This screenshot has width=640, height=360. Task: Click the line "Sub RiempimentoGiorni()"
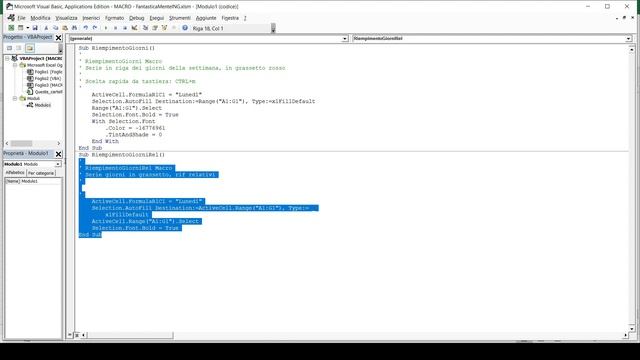click(117, 48)
